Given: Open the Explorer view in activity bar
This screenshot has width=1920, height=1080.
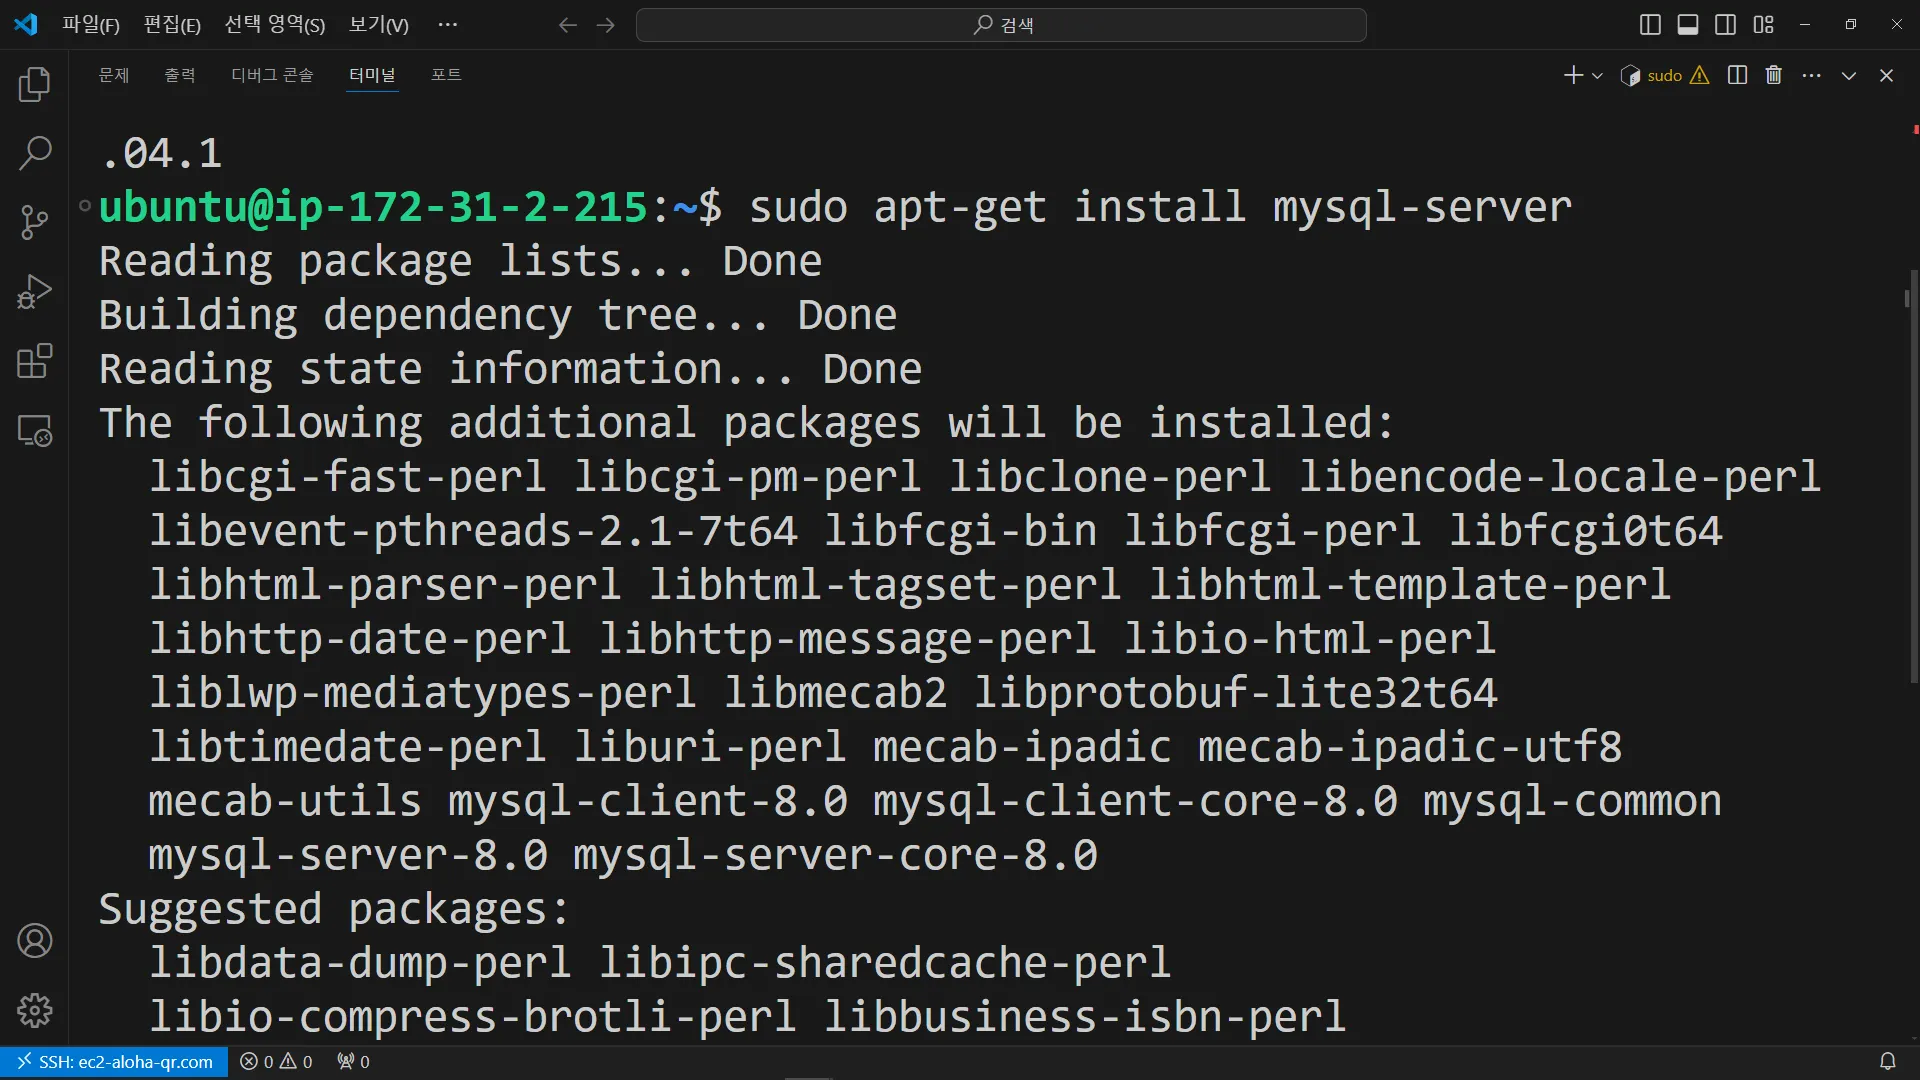Looking at the screenshot, I should point(35,84).
